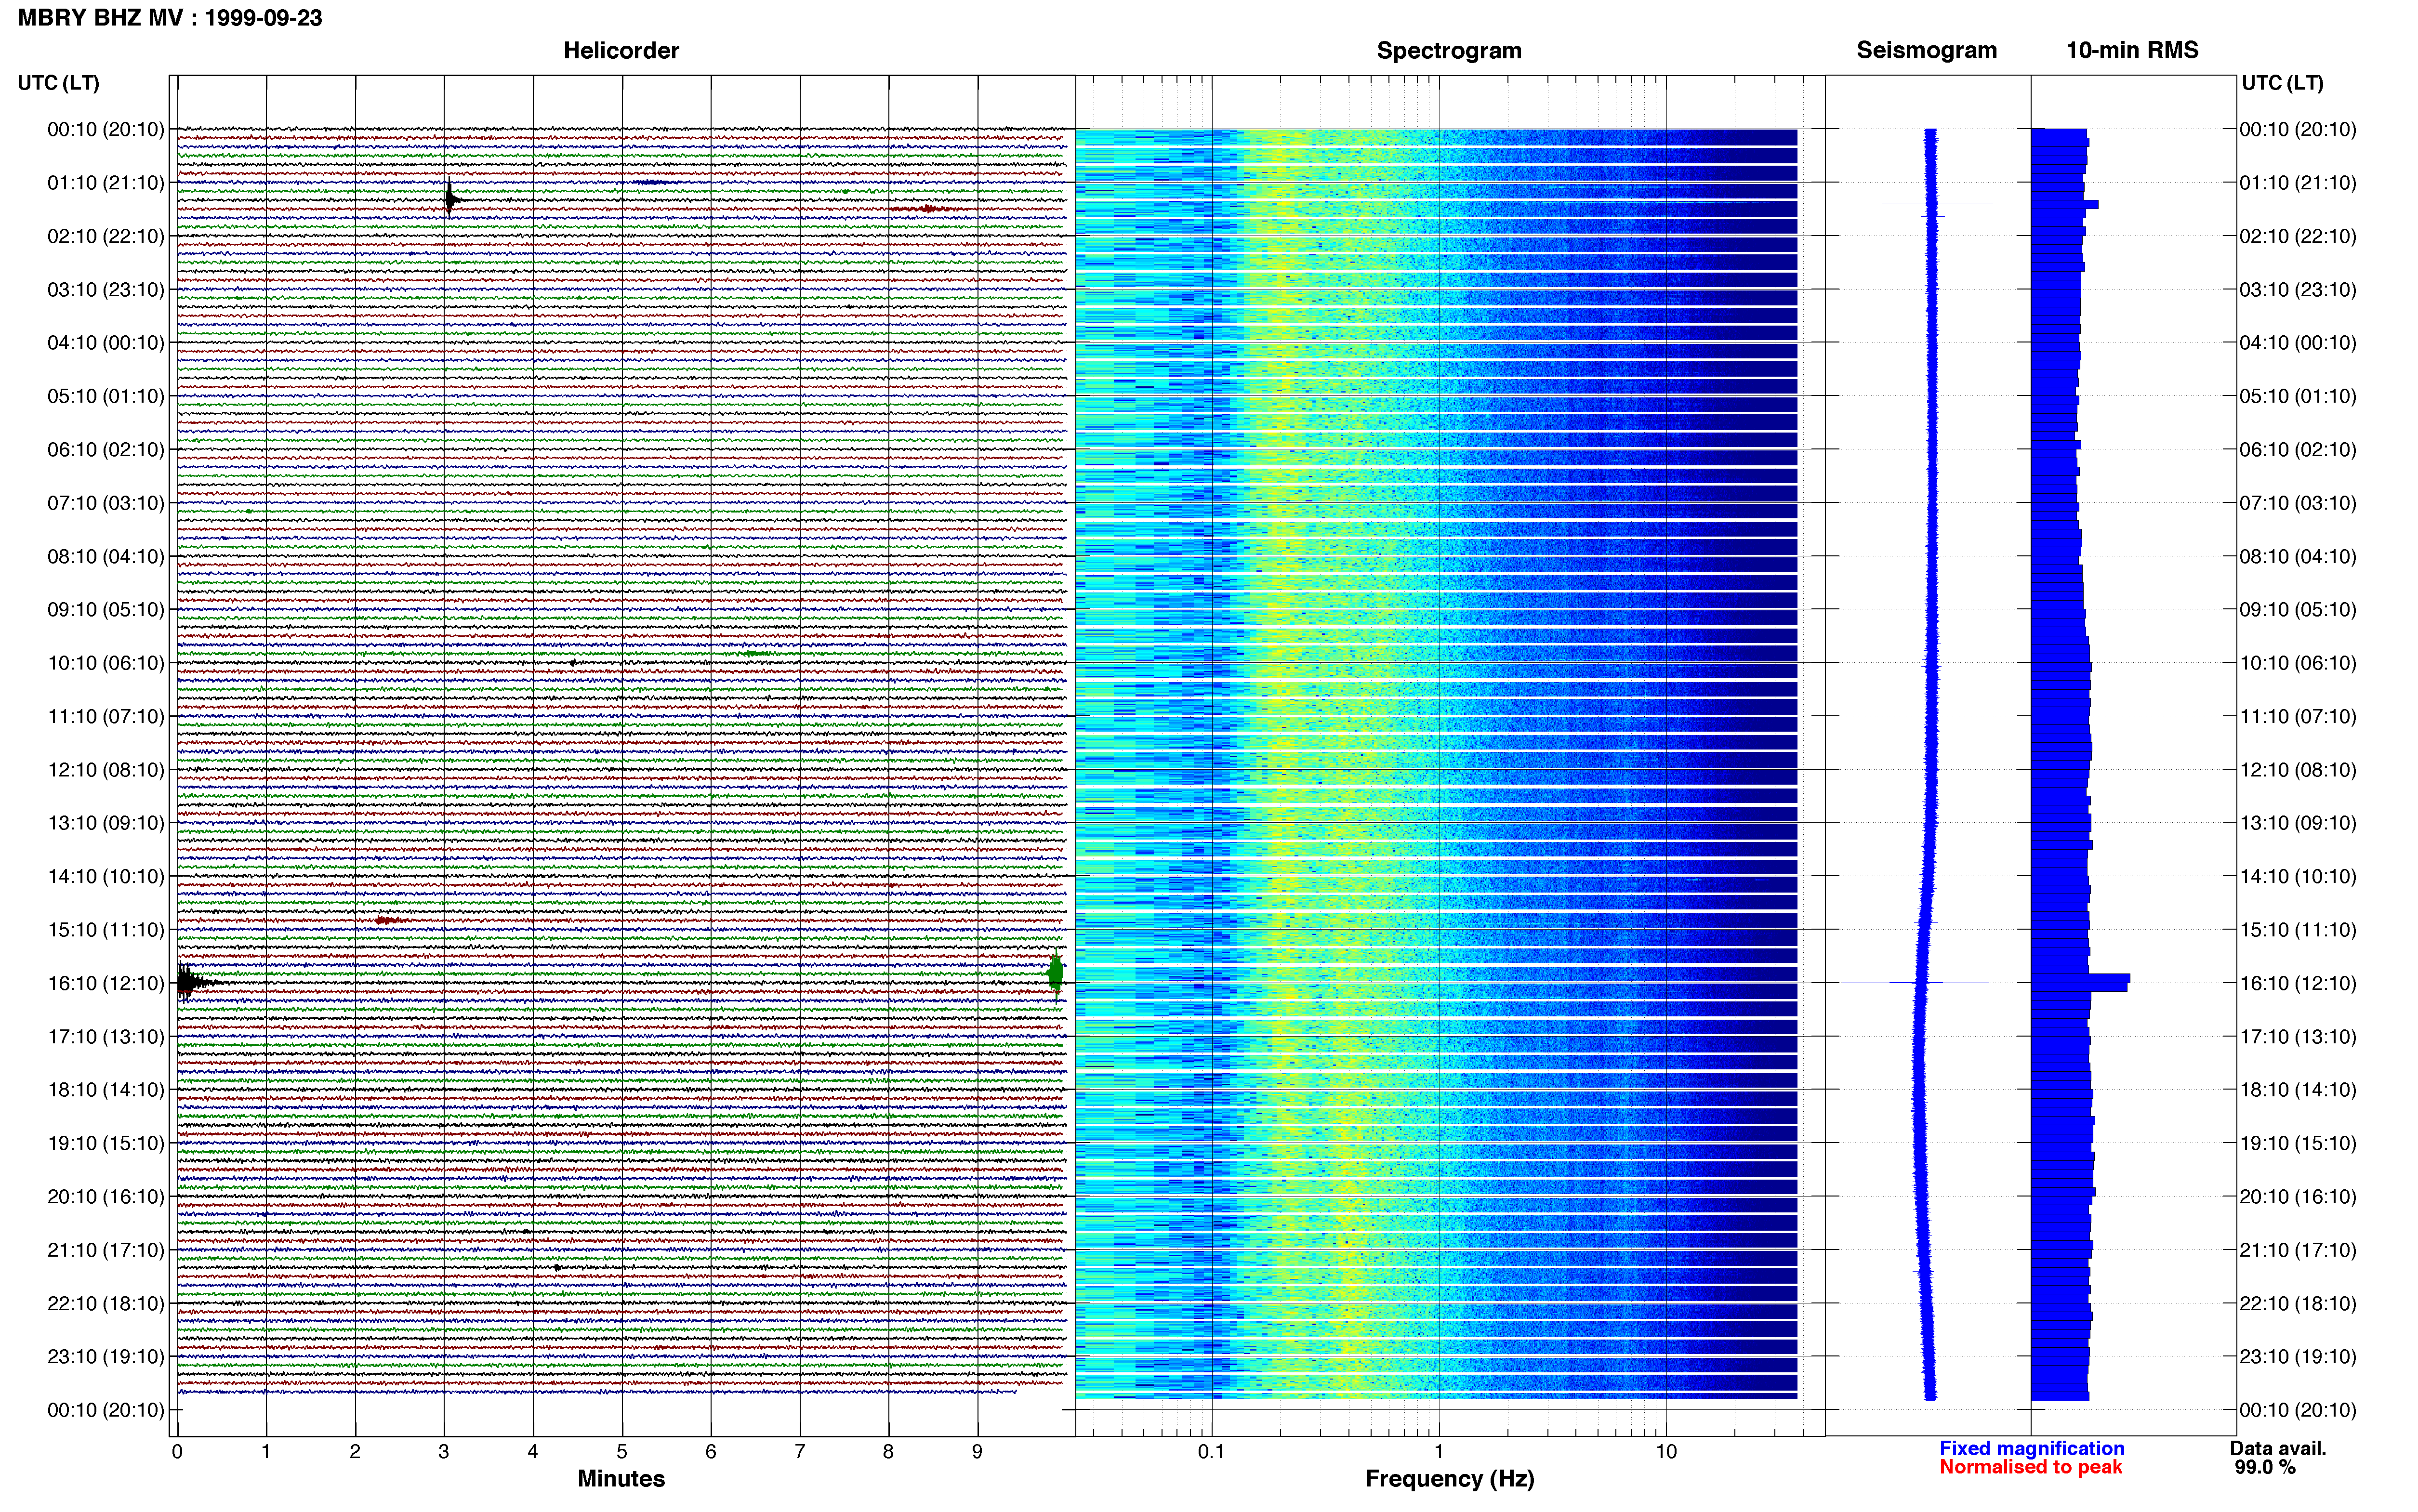Click the minute '5' tick label on helicorder

tap(622, 1452)
